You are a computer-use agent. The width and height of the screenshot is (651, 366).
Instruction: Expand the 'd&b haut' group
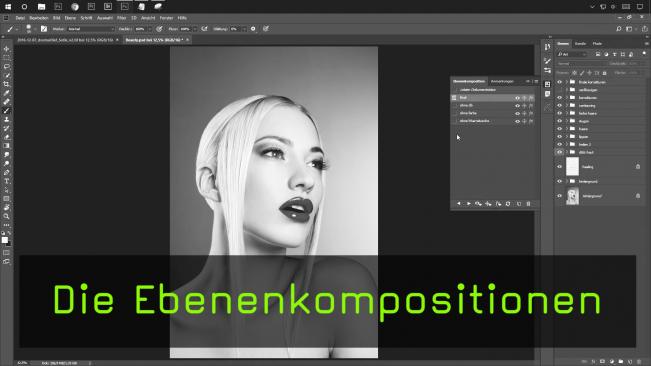point(567,152)
